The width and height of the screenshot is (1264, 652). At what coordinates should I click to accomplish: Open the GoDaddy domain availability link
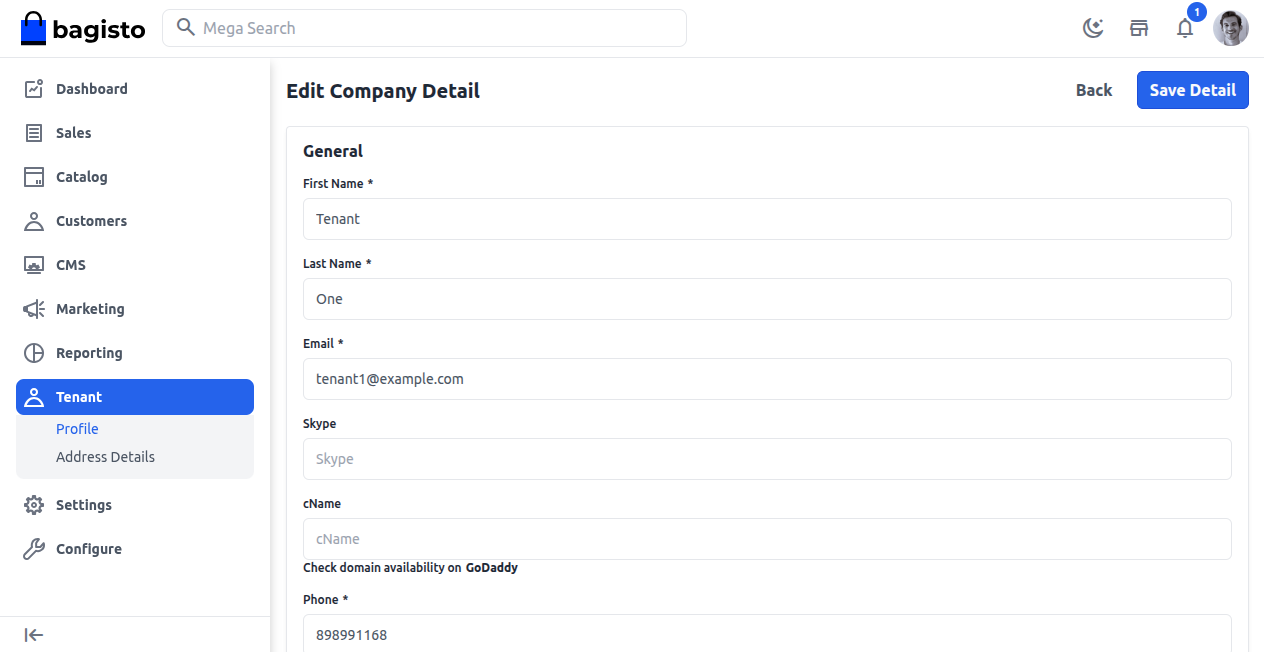pyautogui.click(x=491, y=567)
